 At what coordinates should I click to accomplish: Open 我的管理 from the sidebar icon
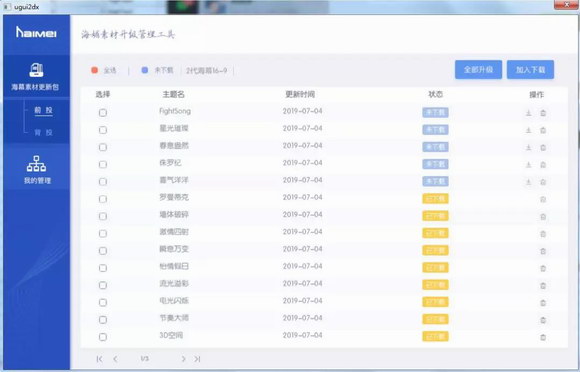36,163
